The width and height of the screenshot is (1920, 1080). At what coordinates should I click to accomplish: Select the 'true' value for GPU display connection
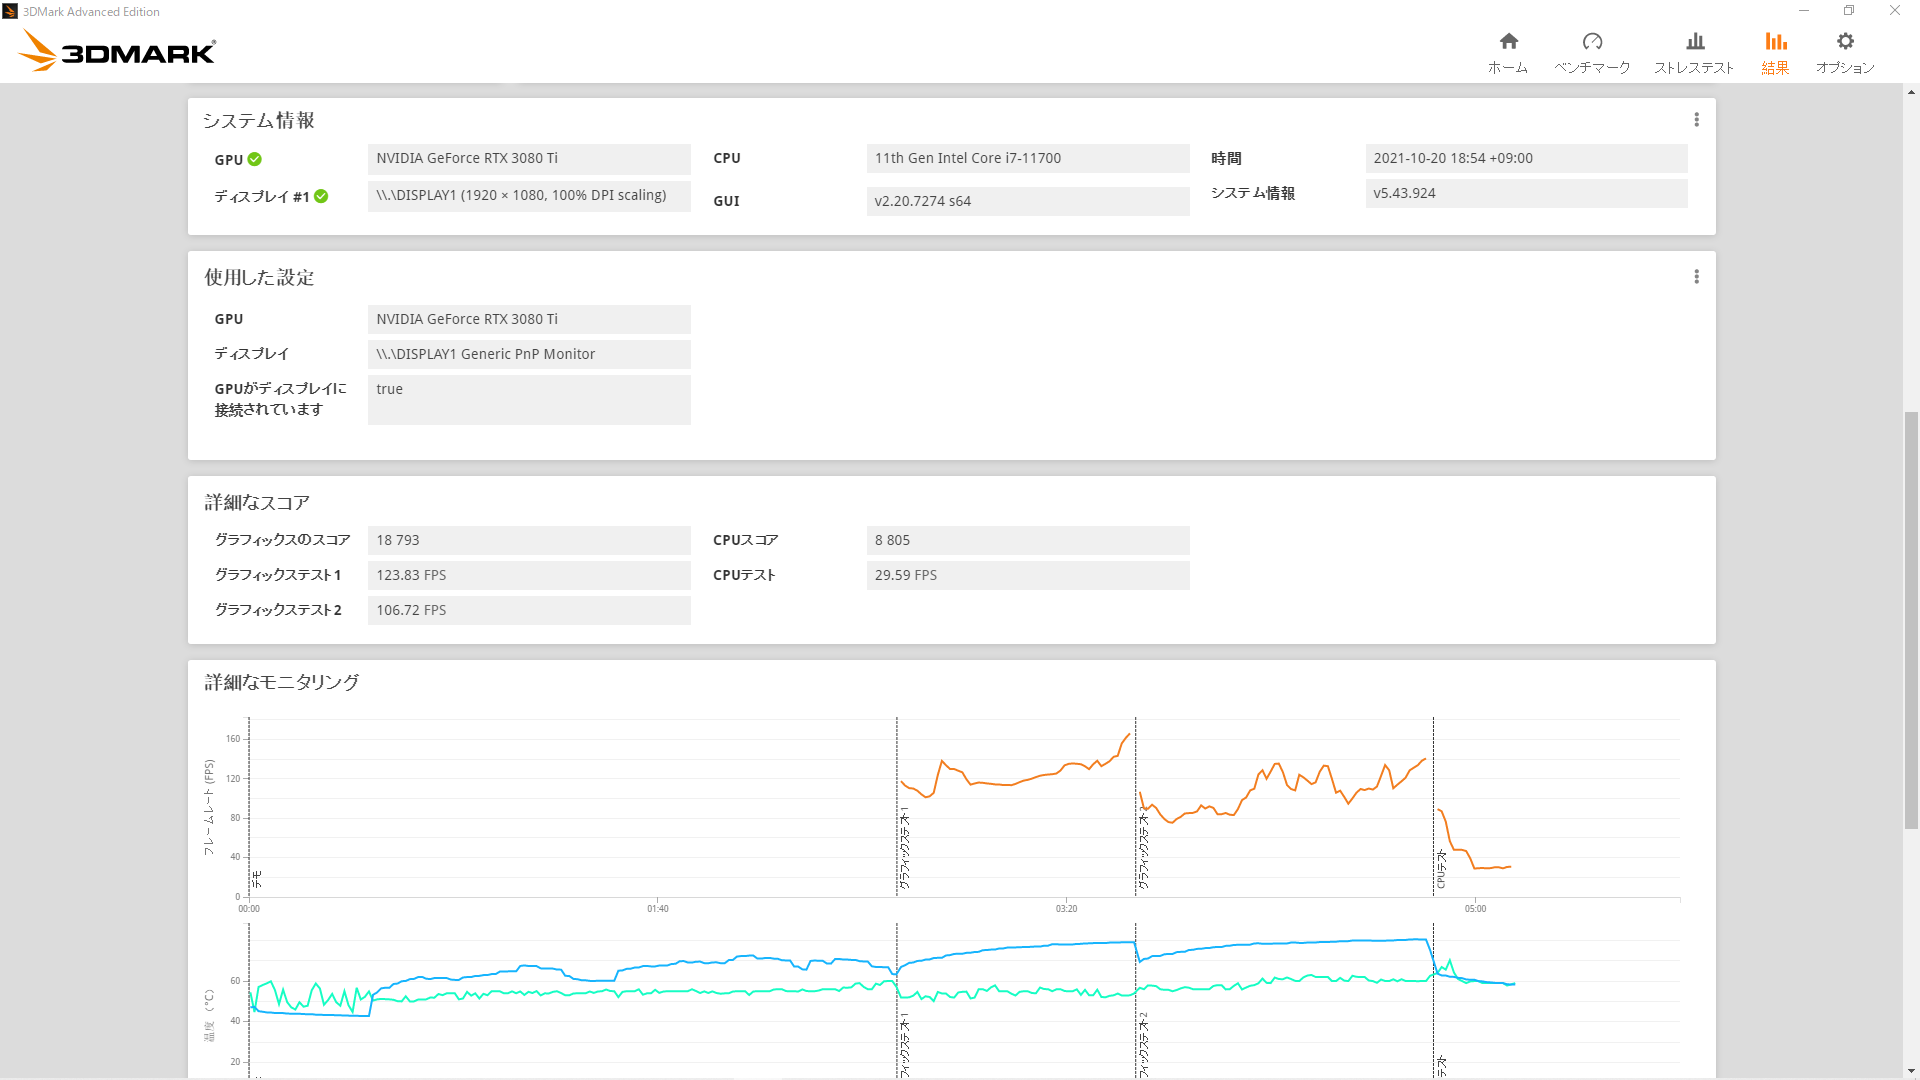coord(529,400)
